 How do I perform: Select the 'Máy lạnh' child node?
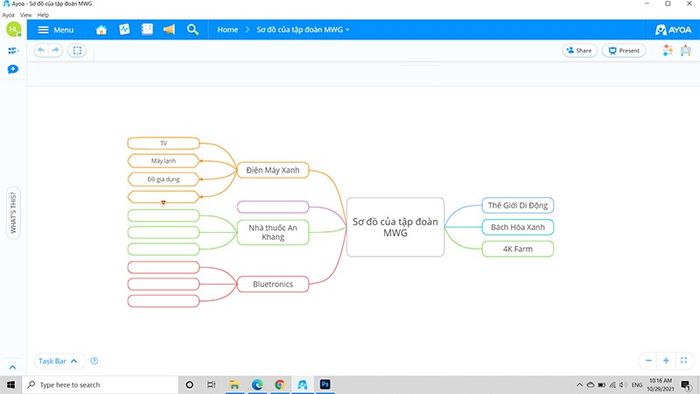click(x=163, y=161)
